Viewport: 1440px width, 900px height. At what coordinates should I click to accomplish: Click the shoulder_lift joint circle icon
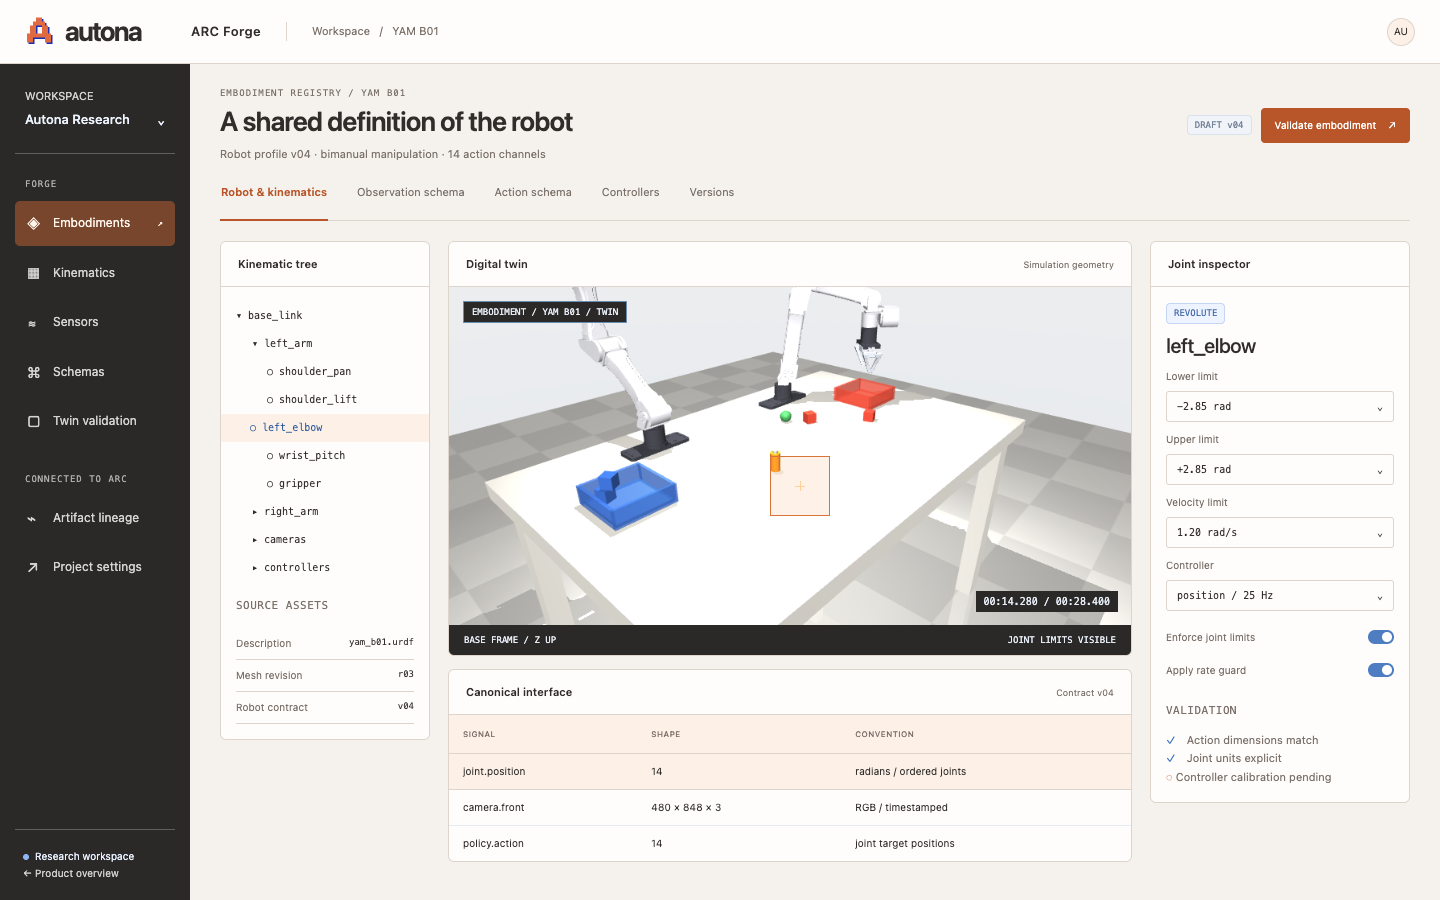click(270, 400)
